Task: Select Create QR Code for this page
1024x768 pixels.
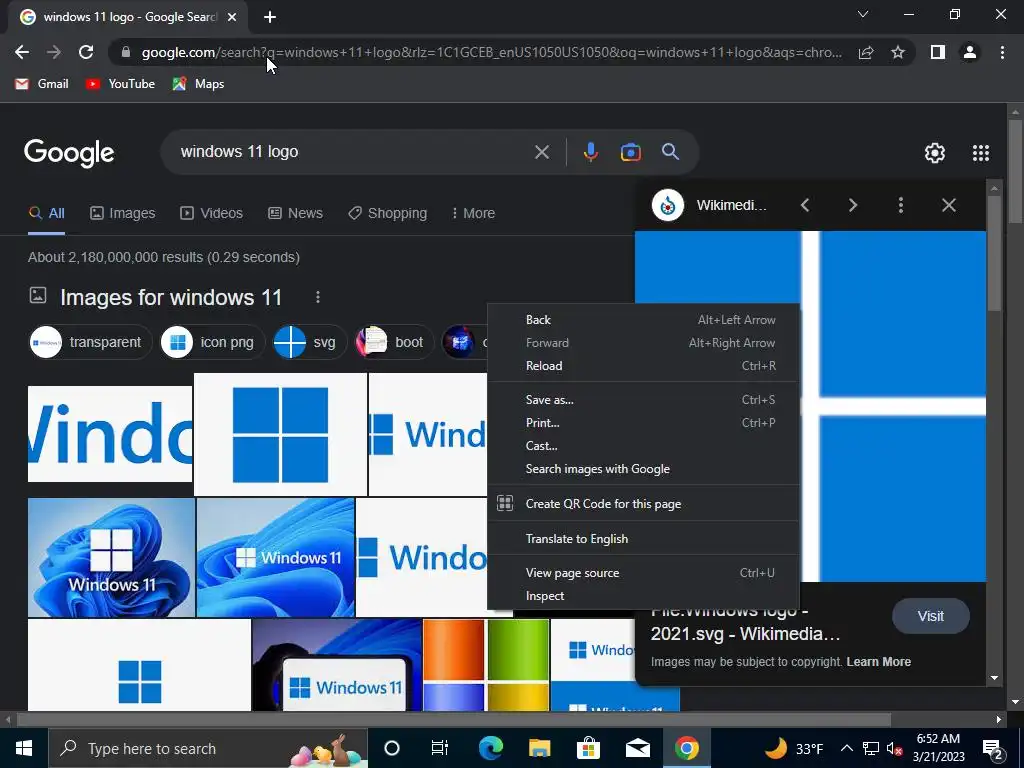Action: pos(643,504)
